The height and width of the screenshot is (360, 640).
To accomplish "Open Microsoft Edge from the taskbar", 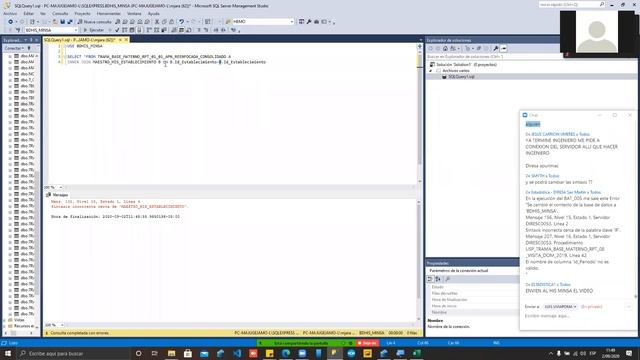I will 286,353.
